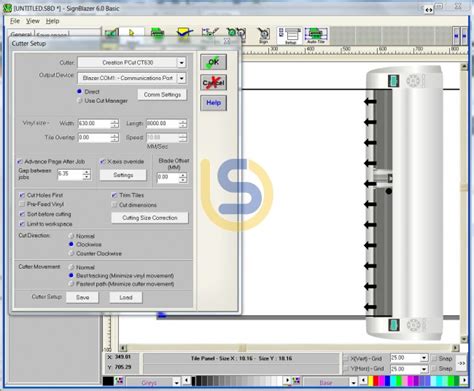
Task: Open the Greys palette dropdown
Action: coord(177,382)
